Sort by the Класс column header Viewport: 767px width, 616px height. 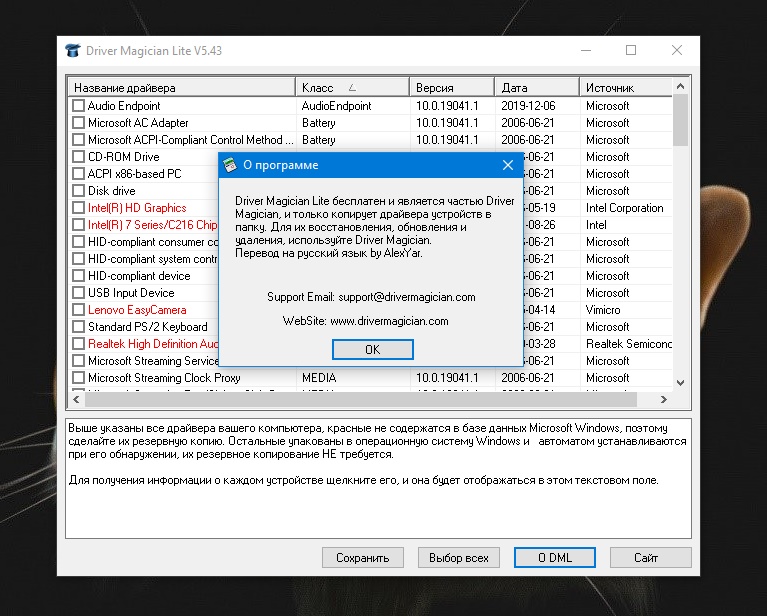(x=353, y=88)
